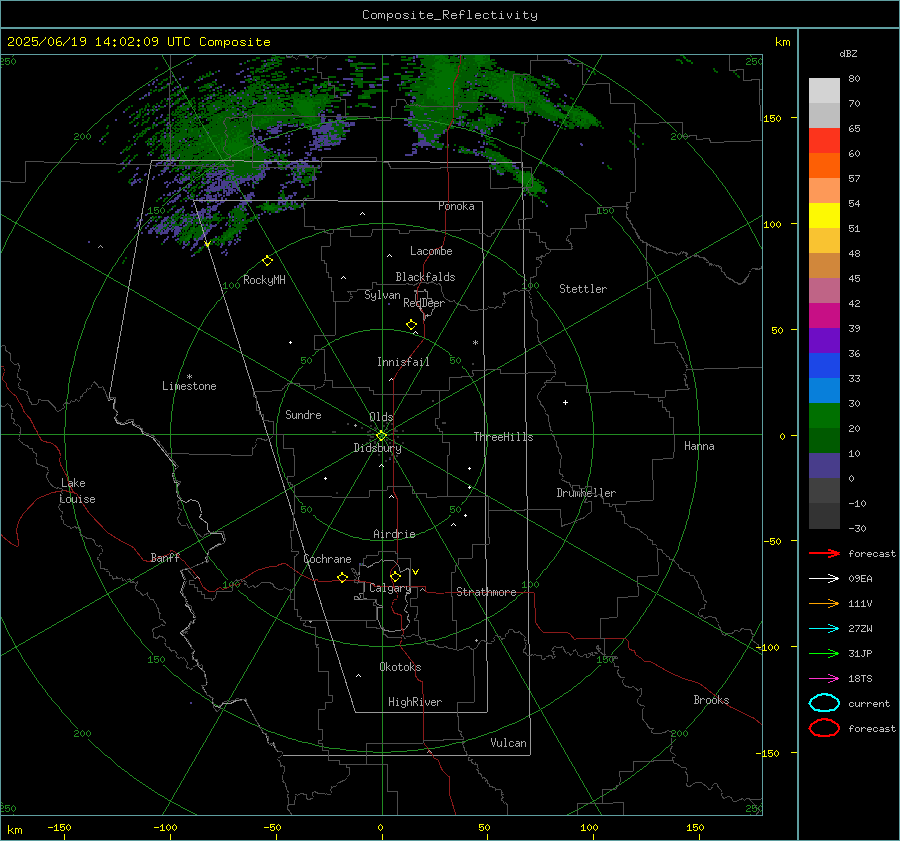Click the Limestone label
900x841 pixels.
(189, 386)
